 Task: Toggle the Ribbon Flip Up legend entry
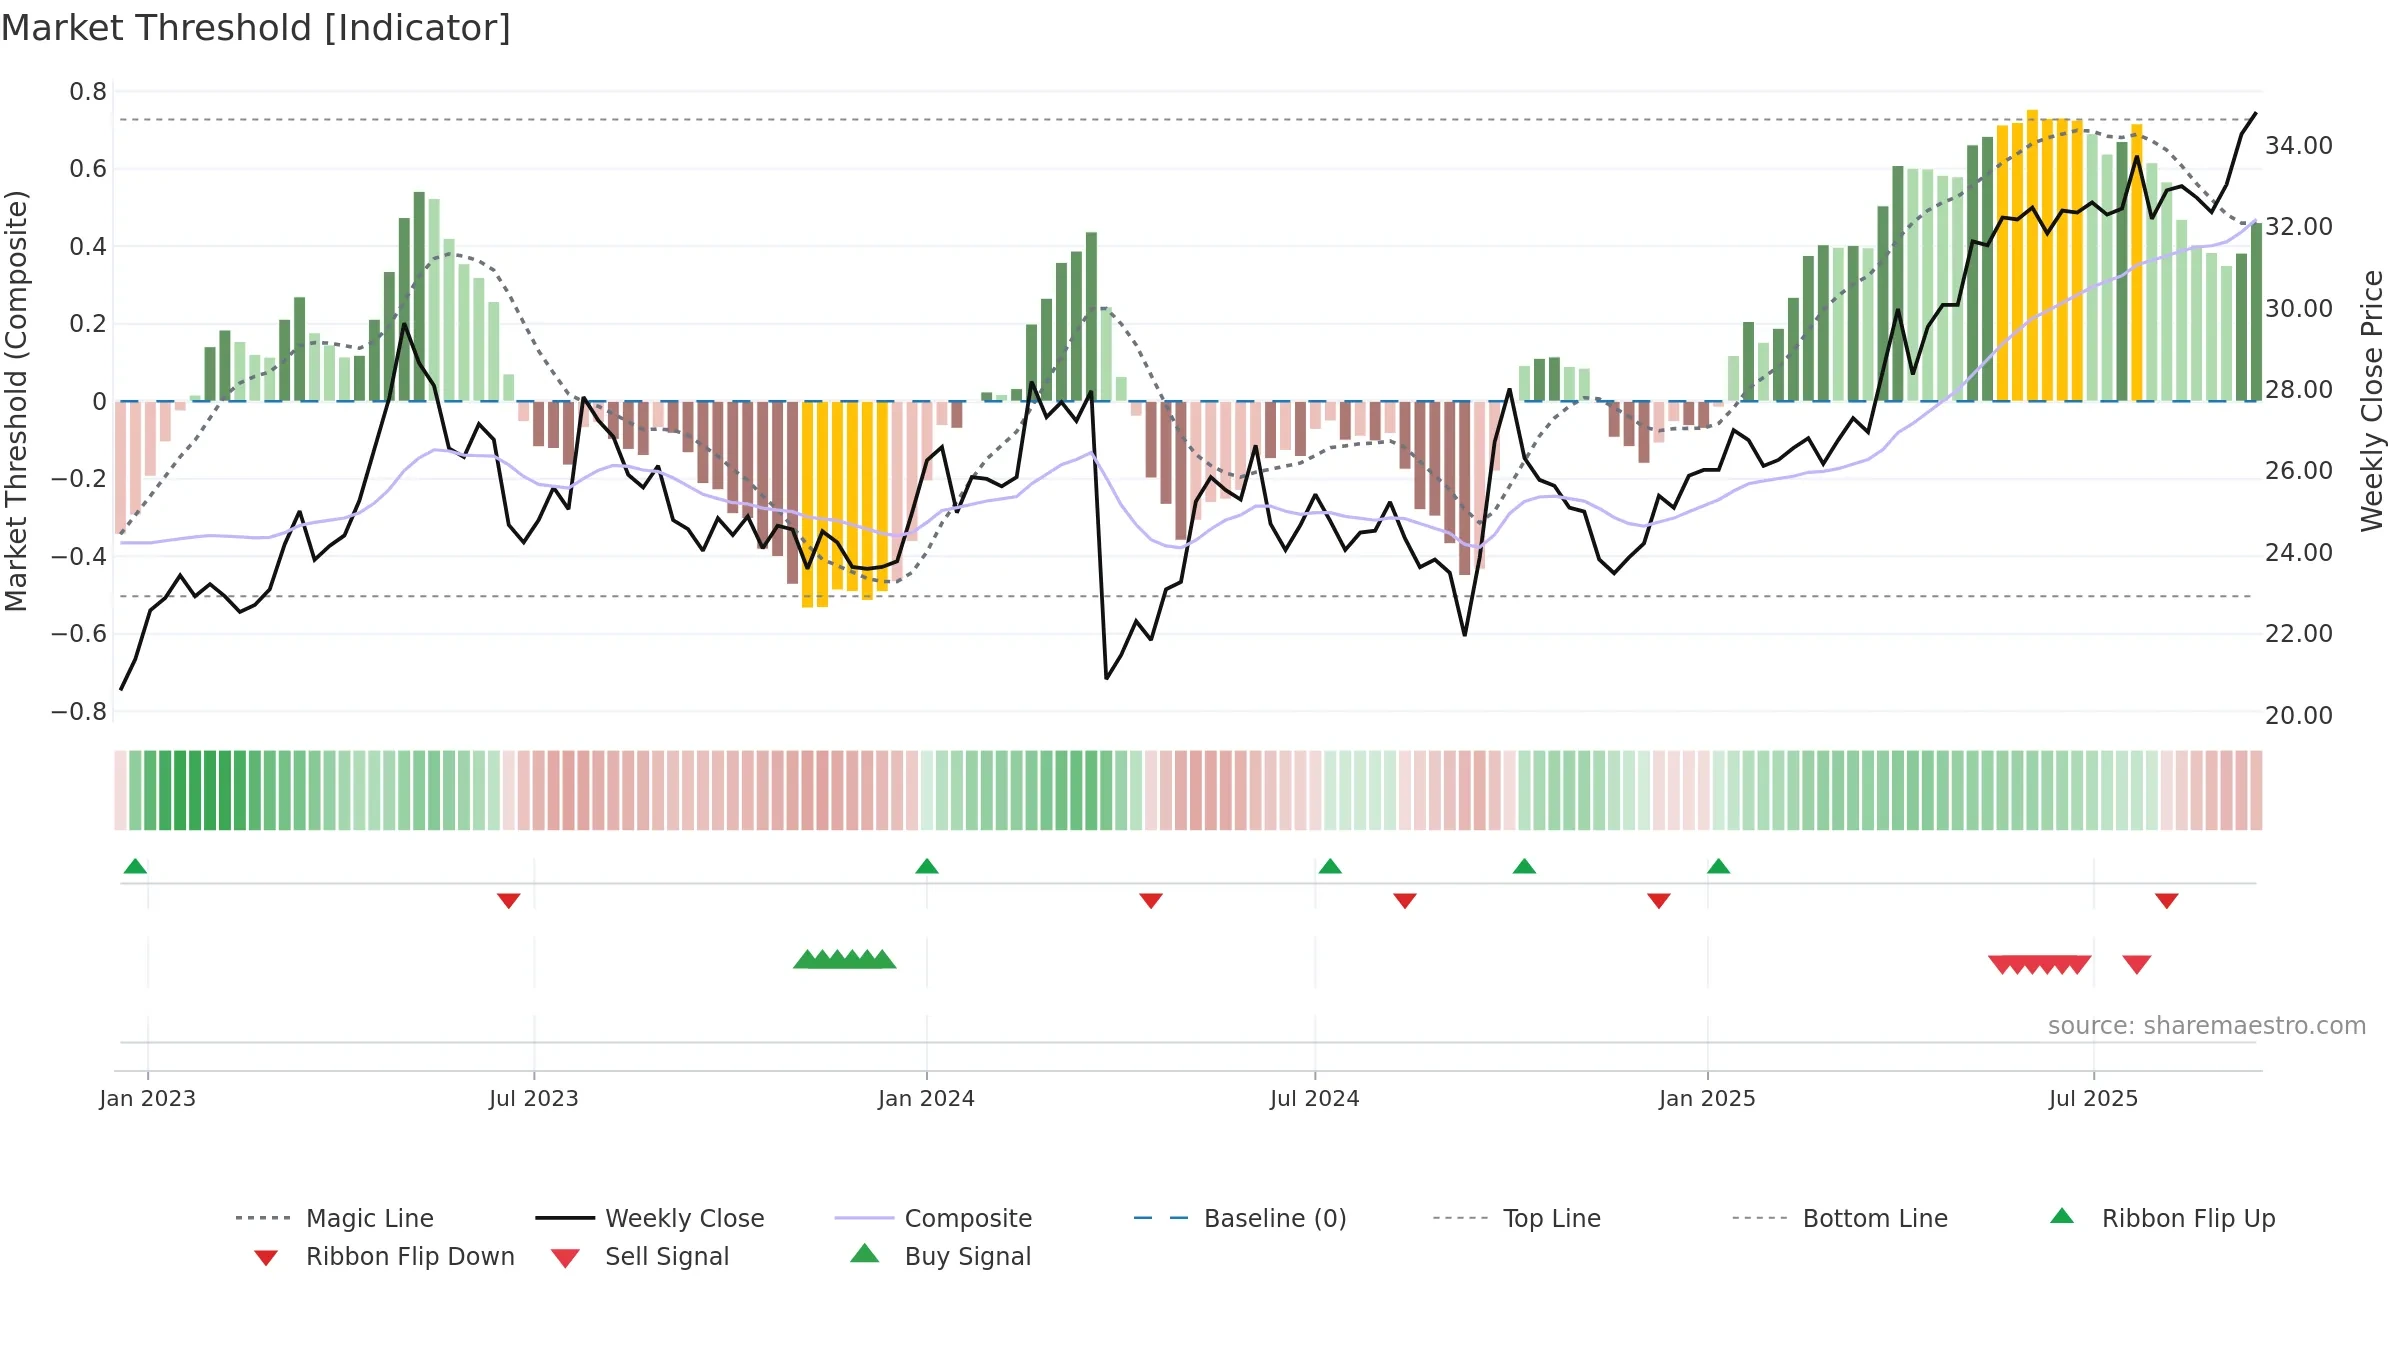point(2163,1218)
